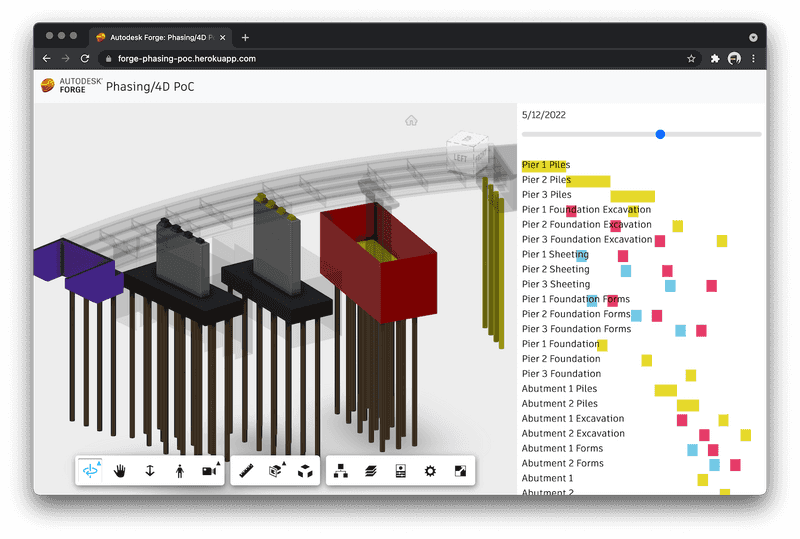The image size is (800, 539).
Task: Enable First Person walk mode
Action: click(x=179, y=470)
